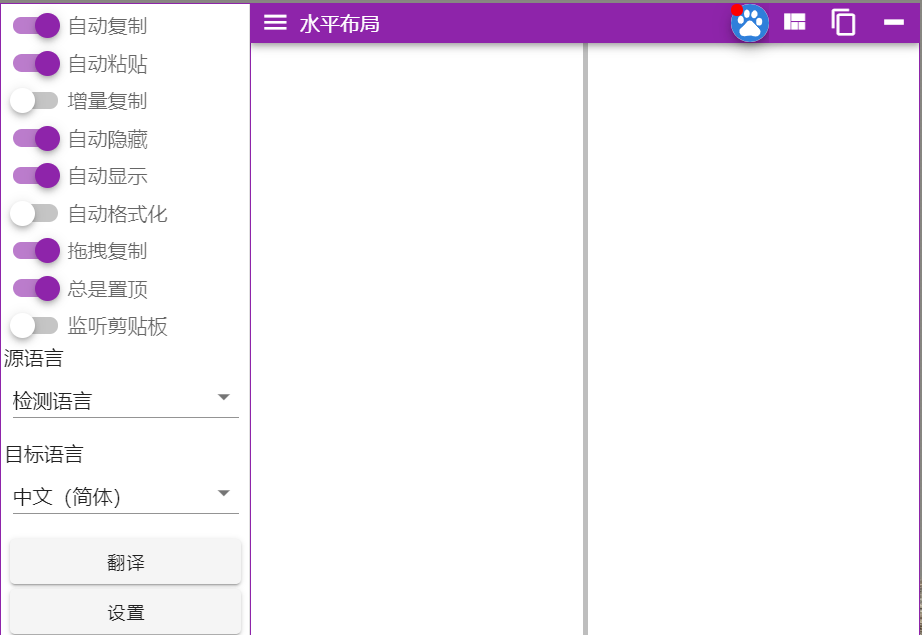Disable the 拖拽复制 switch
The width and height of the screenshot is (922, 635).
click(x=36, y=251)
